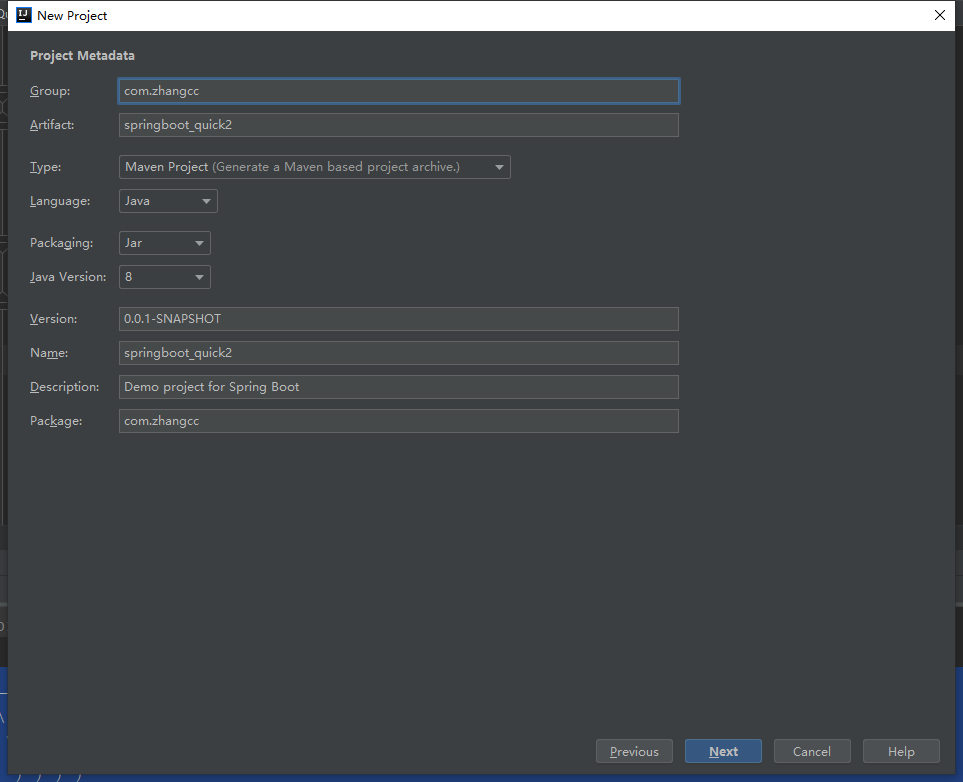Click the Description field for Spring Boot

pyautogui.click(x=399, y=387)
